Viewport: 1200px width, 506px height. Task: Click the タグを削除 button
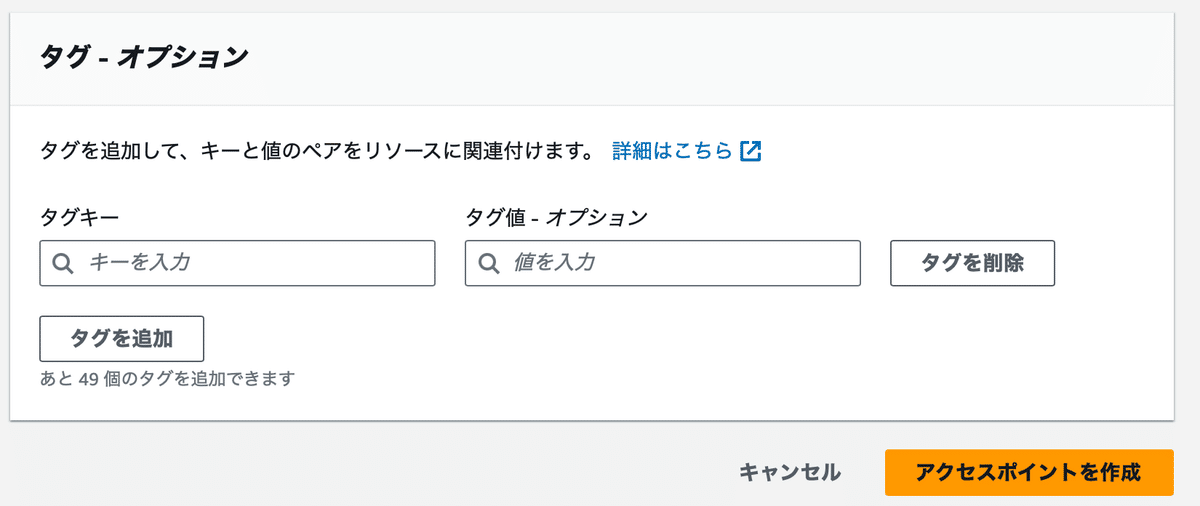click(x=972, y=263)
